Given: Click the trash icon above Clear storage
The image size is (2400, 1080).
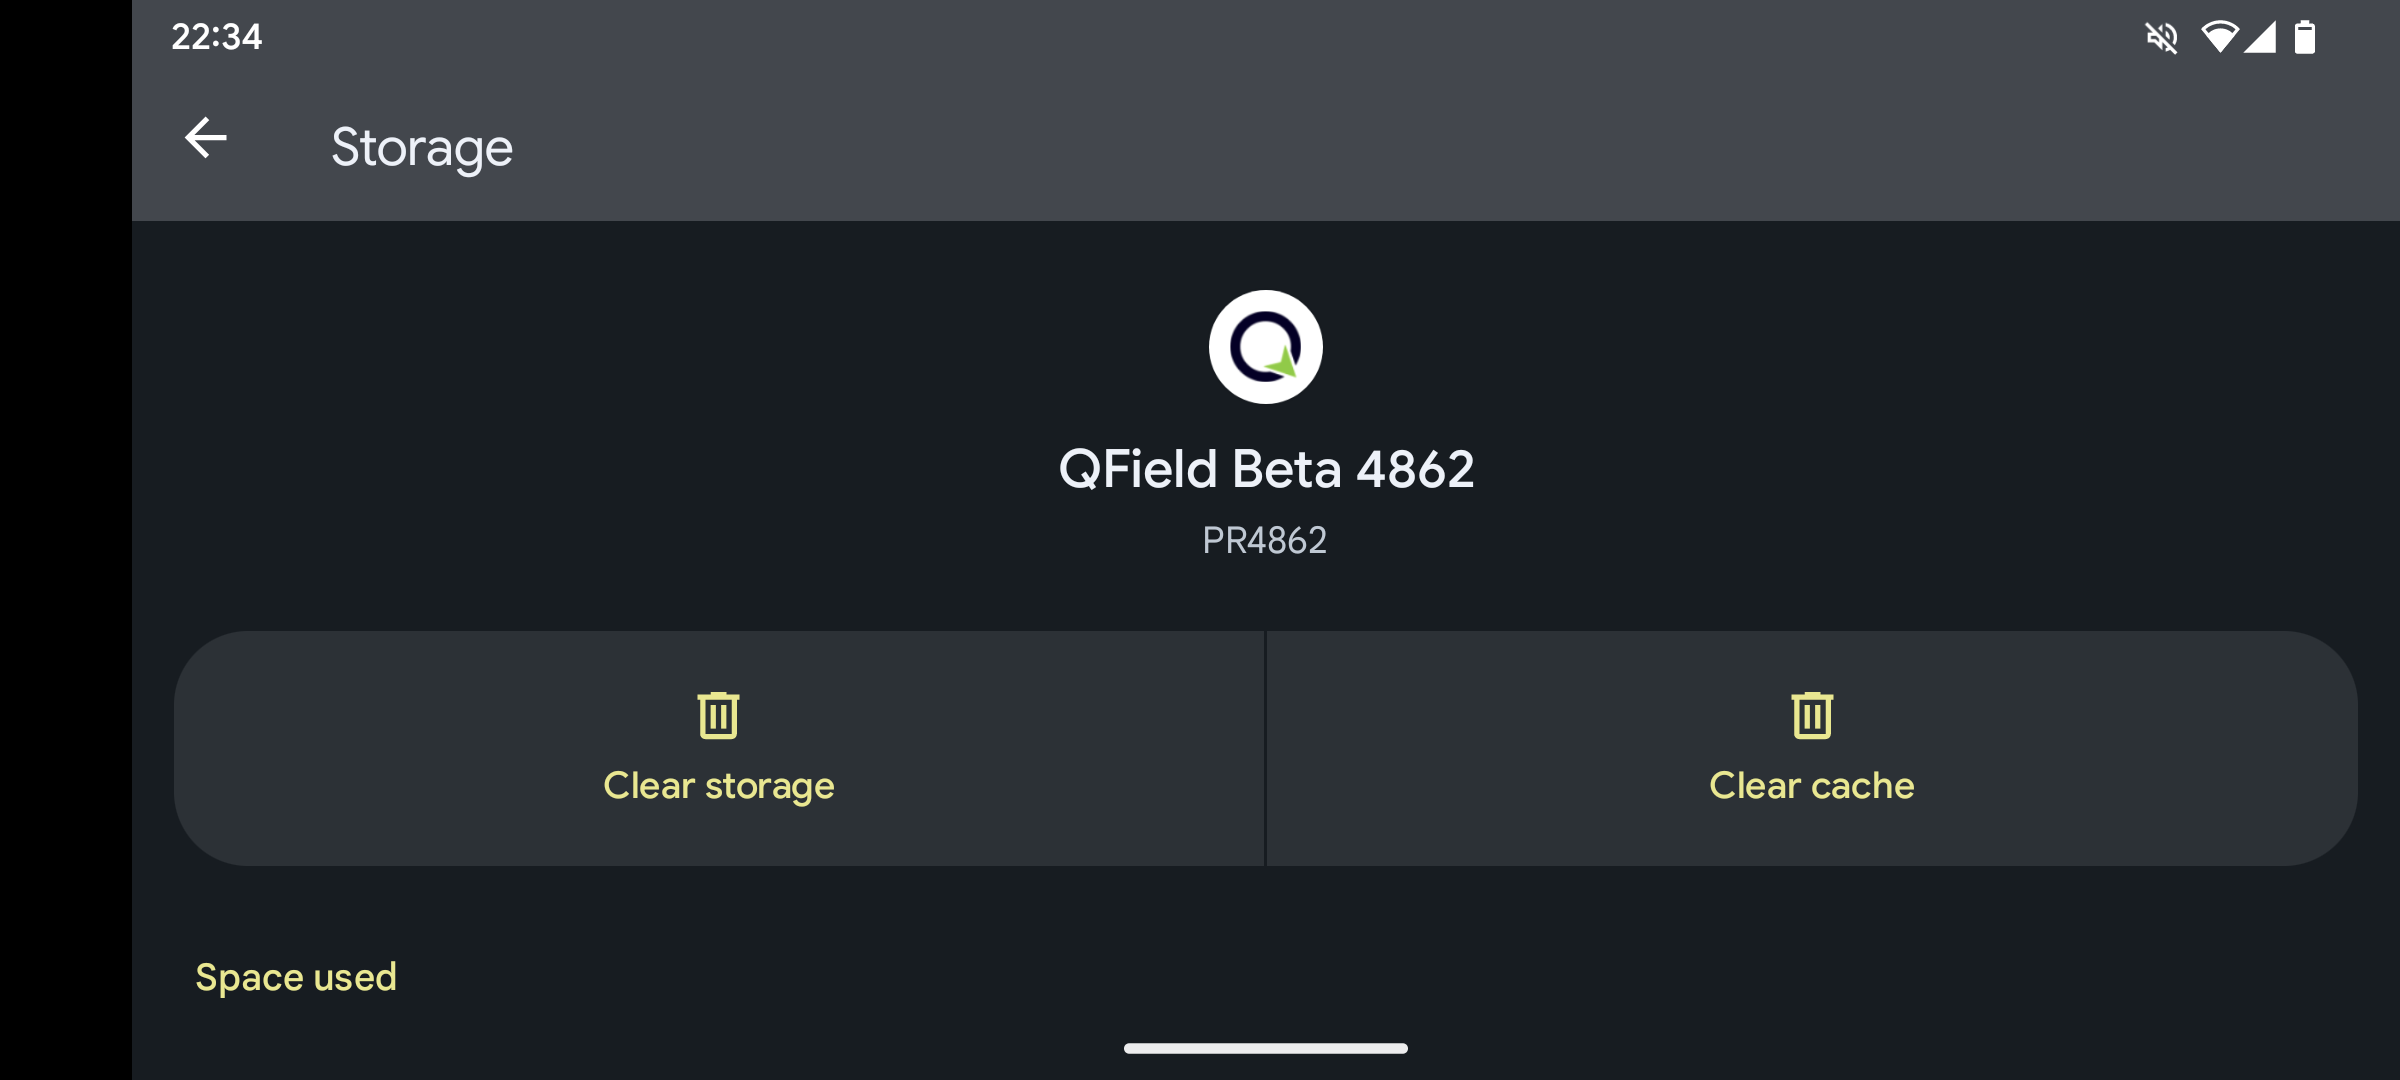Looking at the screenshot, I should point(718,715).
